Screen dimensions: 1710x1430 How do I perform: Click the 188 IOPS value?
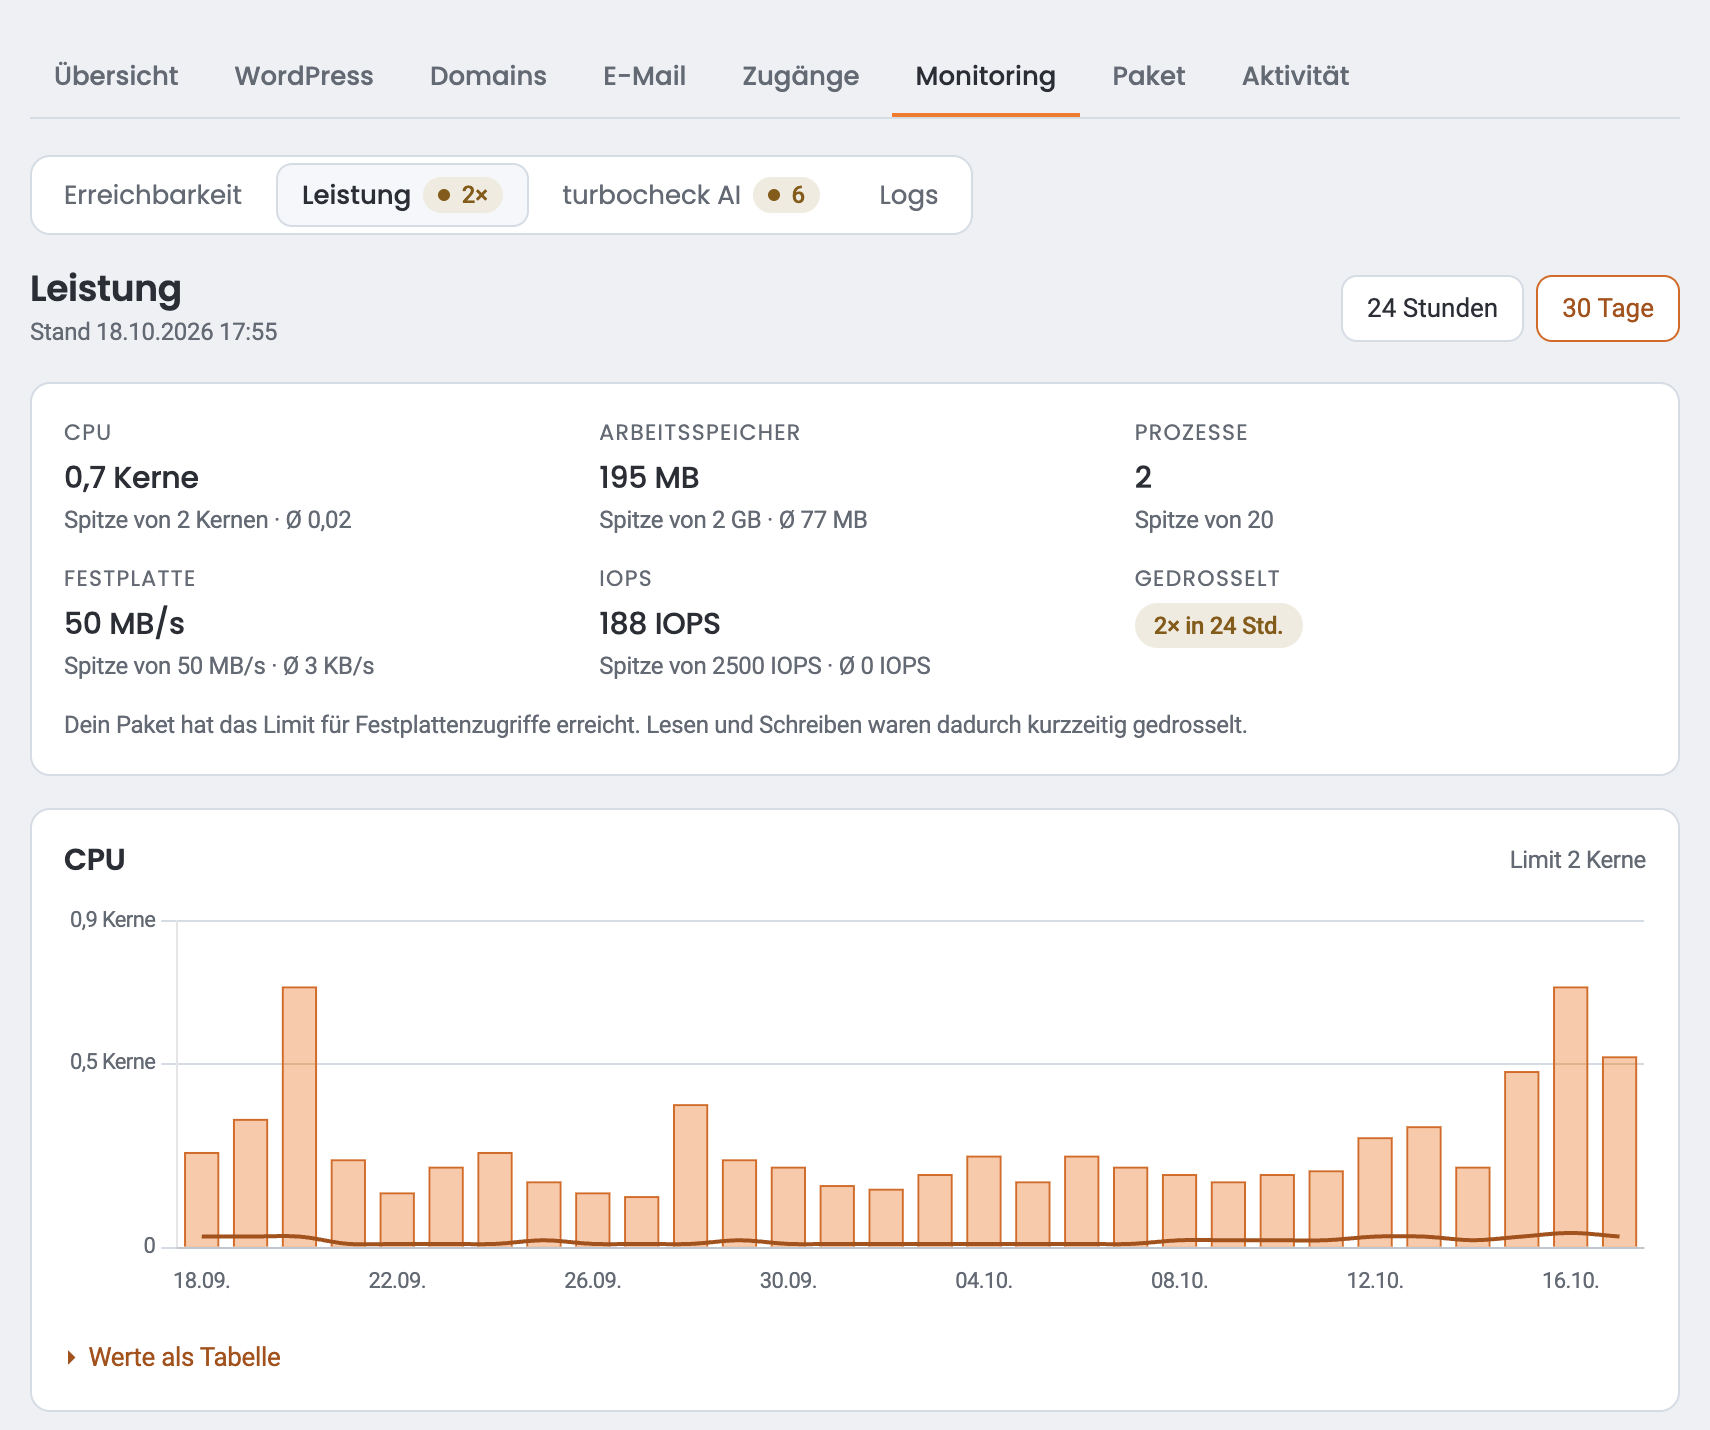(x=659, y=623)
